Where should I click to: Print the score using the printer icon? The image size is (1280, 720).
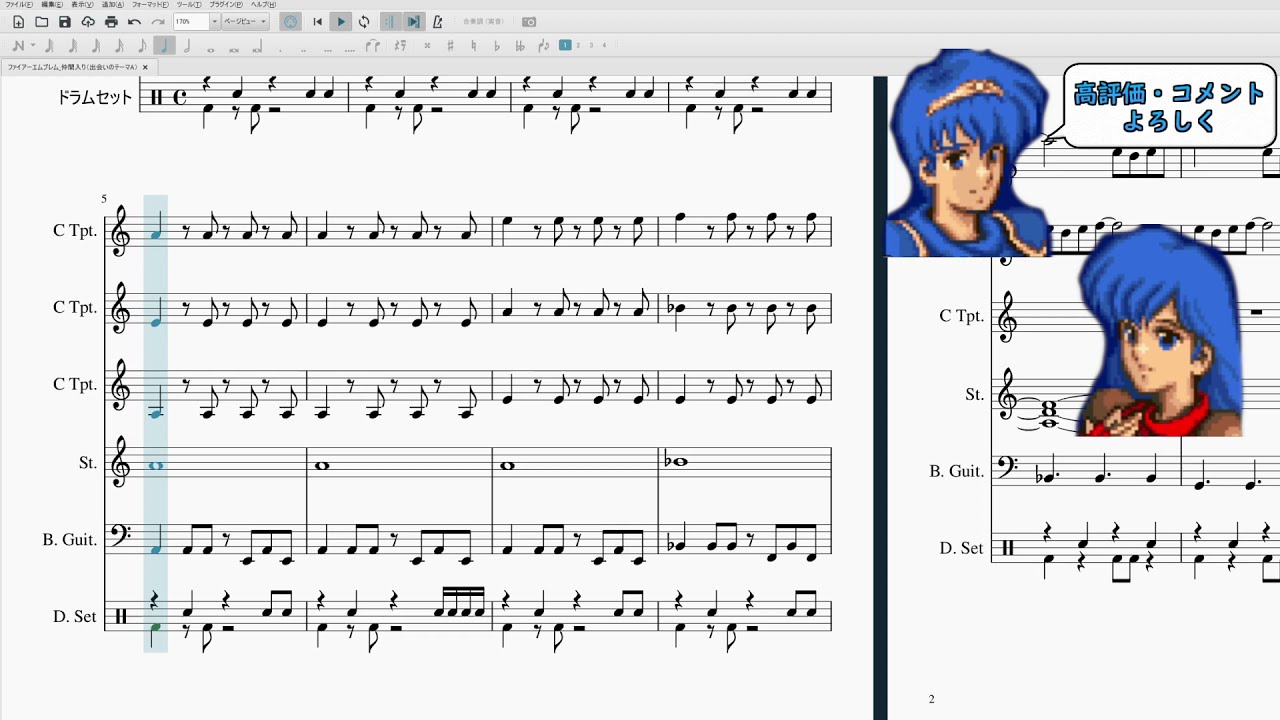pyautogui.click(x=111, y=22)
